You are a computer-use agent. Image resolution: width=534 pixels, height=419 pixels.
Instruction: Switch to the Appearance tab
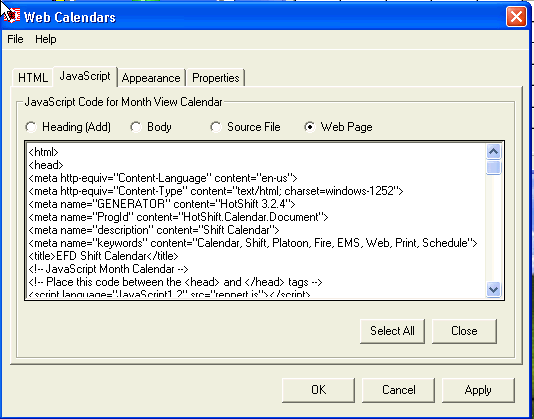tap(151, 78)
